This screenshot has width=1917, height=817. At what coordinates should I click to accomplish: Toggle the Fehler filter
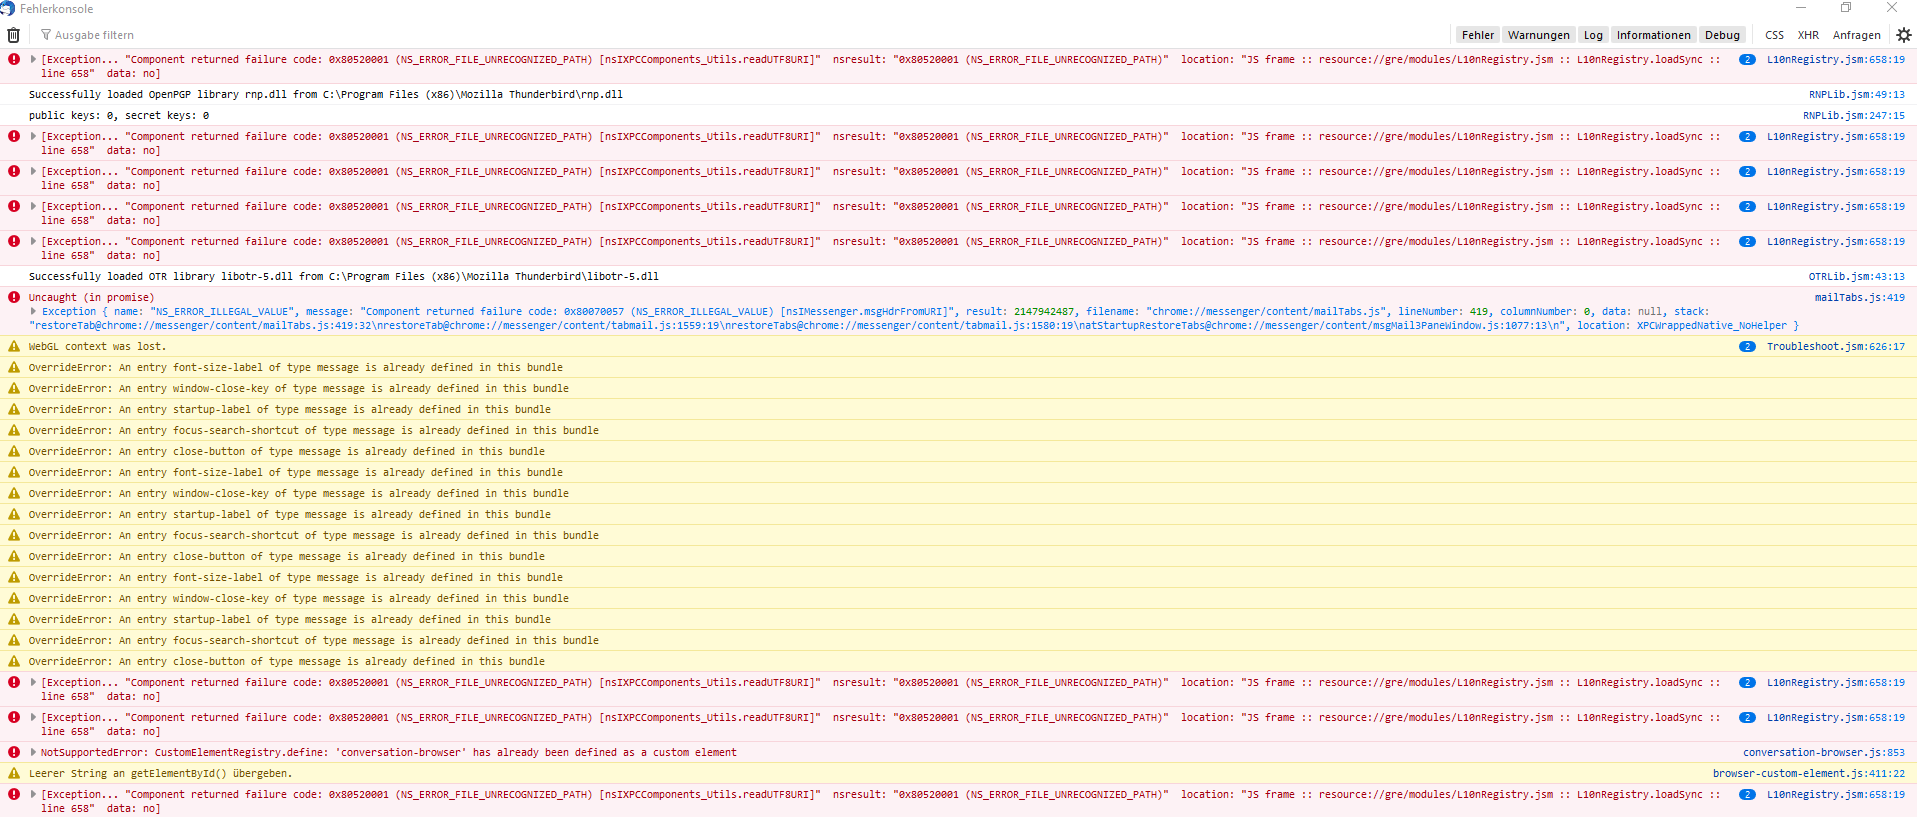click(x=1477, y=35)
